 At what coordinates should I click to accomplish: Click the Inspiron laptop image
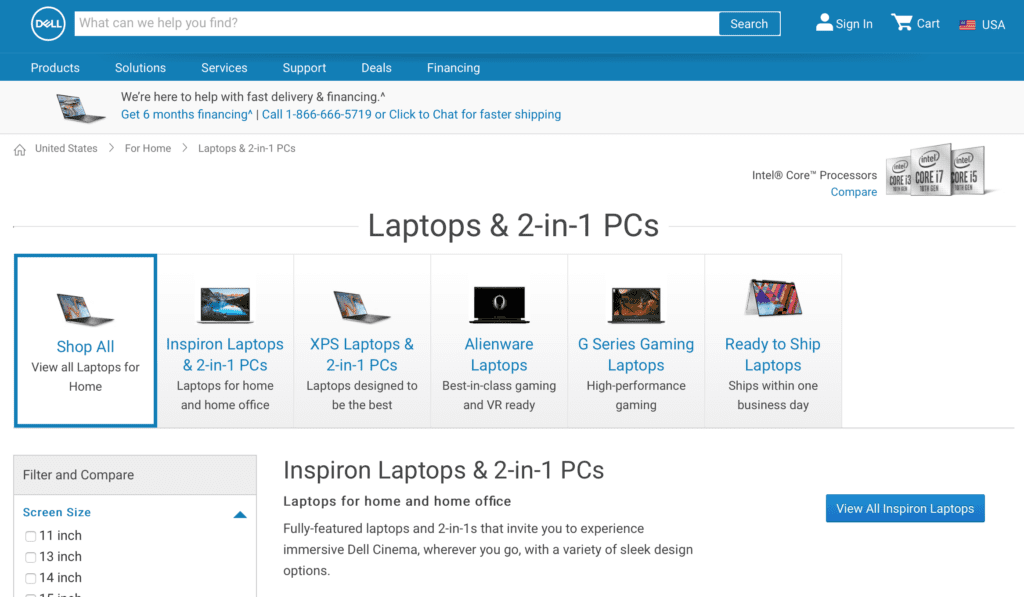coord(225,304)
